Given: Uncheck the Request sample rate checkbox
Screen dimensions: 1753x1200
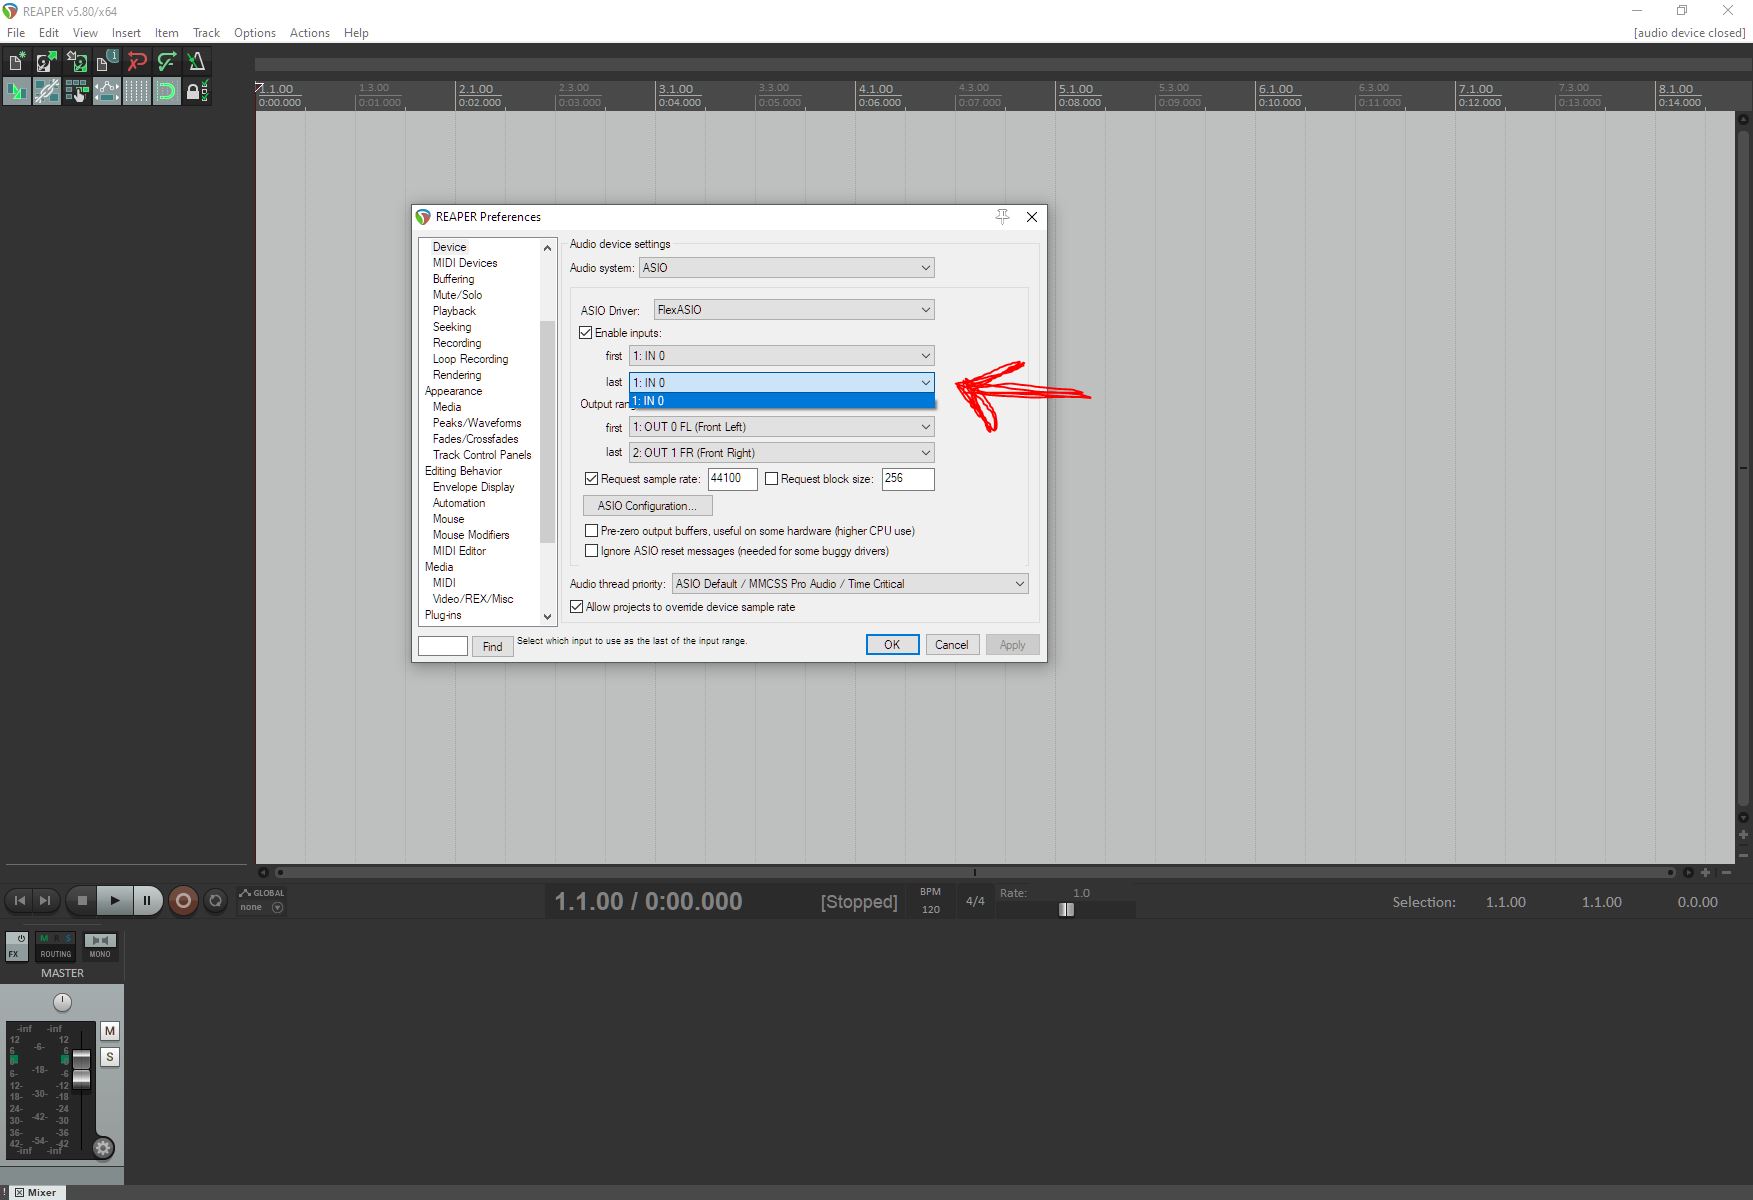Looking at the screenshot, I should click(x=591, y=479).
